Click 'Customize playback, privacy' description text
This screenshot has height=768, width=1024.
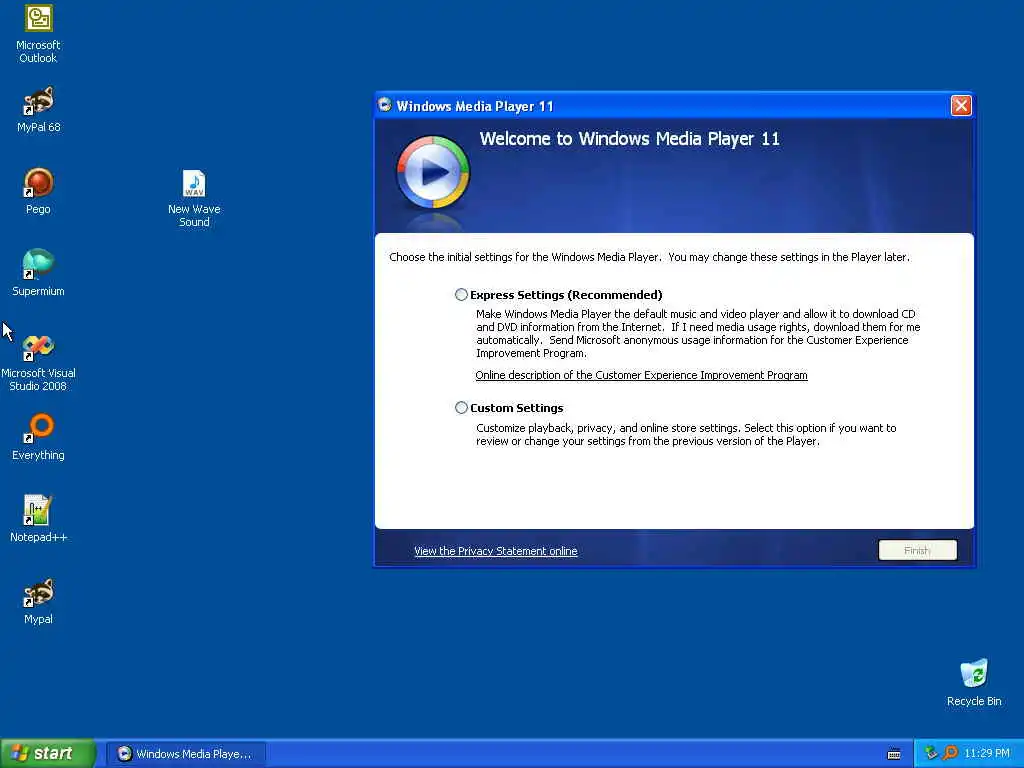pyautogui.click(x=686, y=434)
